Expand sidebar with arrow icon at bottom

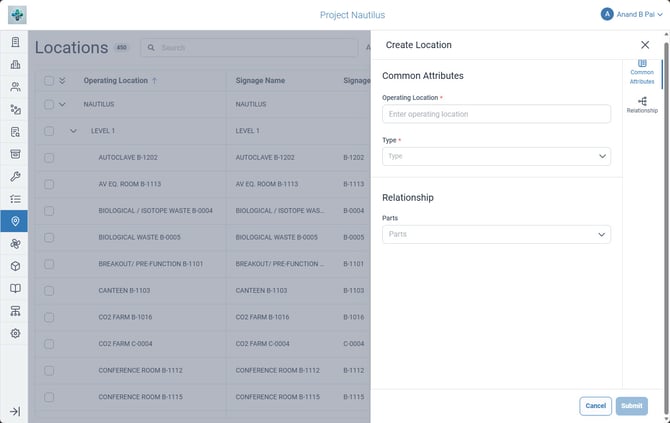tap(15, 411)
